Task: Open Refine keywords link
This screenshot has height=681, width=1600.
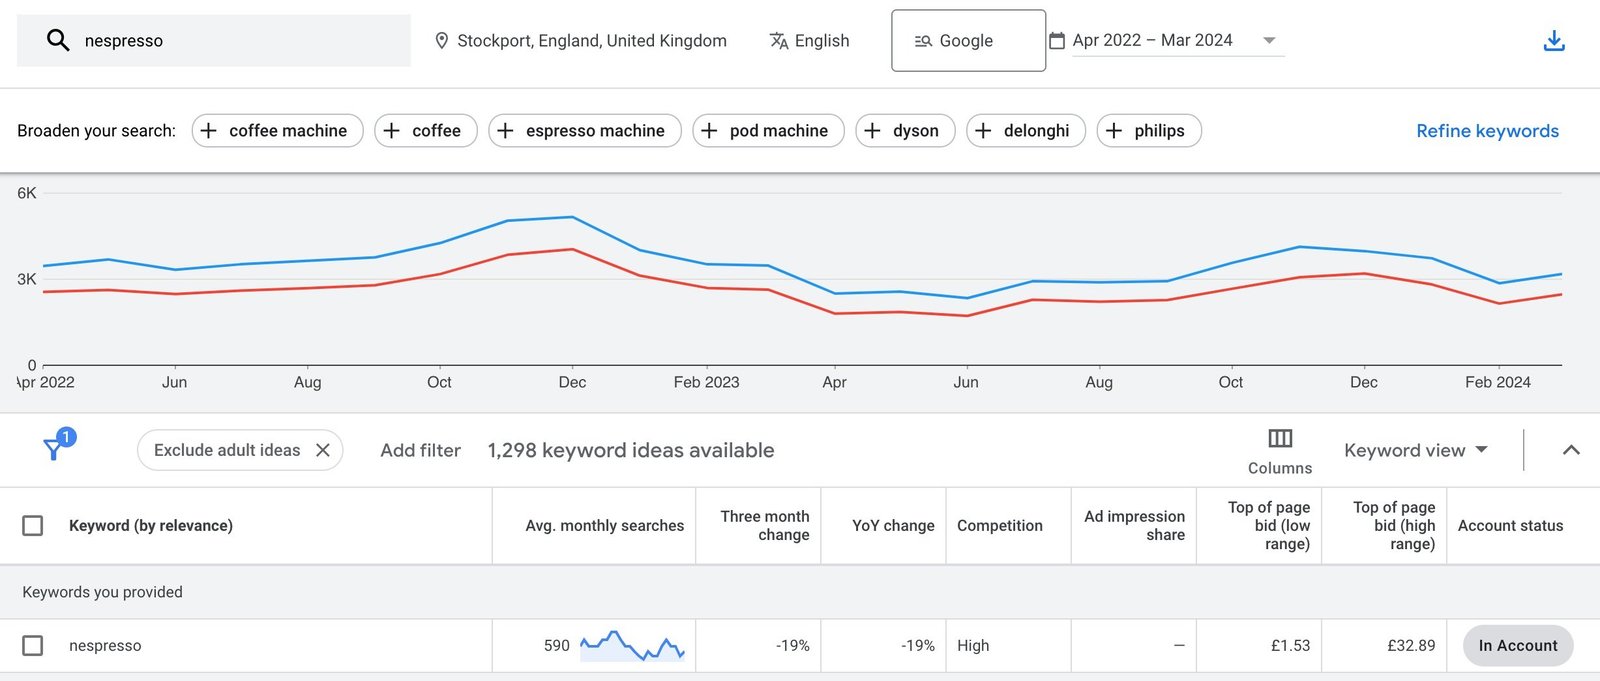Action: 1487,131
